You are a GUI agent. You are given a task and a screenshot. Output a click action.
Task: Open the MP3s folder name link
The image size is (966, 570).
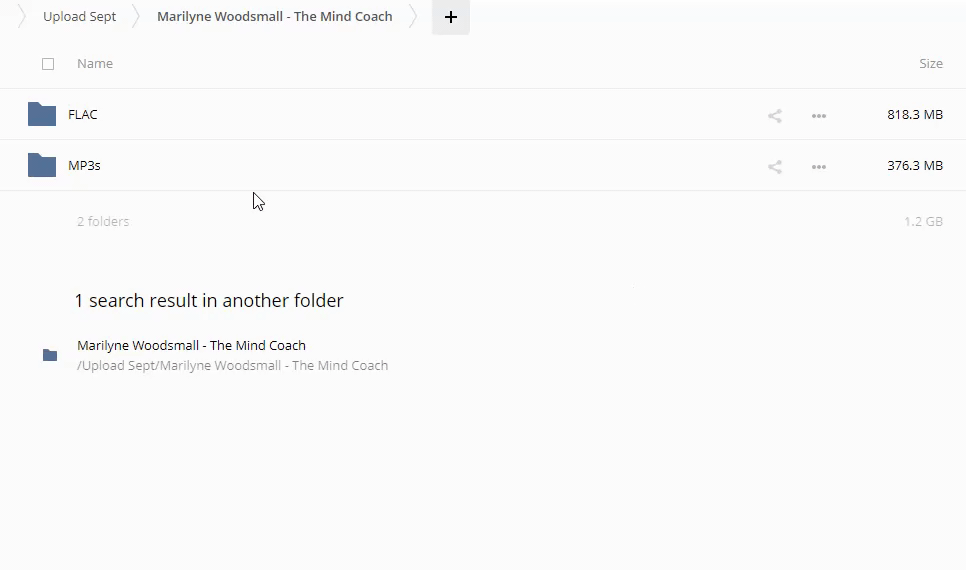coord(84,166)
